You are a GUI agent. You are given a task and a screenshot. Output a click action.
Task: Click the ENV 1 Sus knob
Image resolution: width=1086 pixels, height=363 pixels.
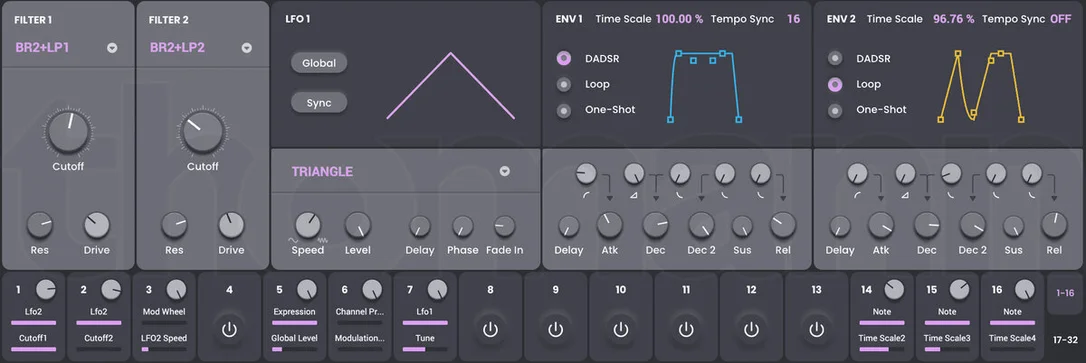point(742,227)
